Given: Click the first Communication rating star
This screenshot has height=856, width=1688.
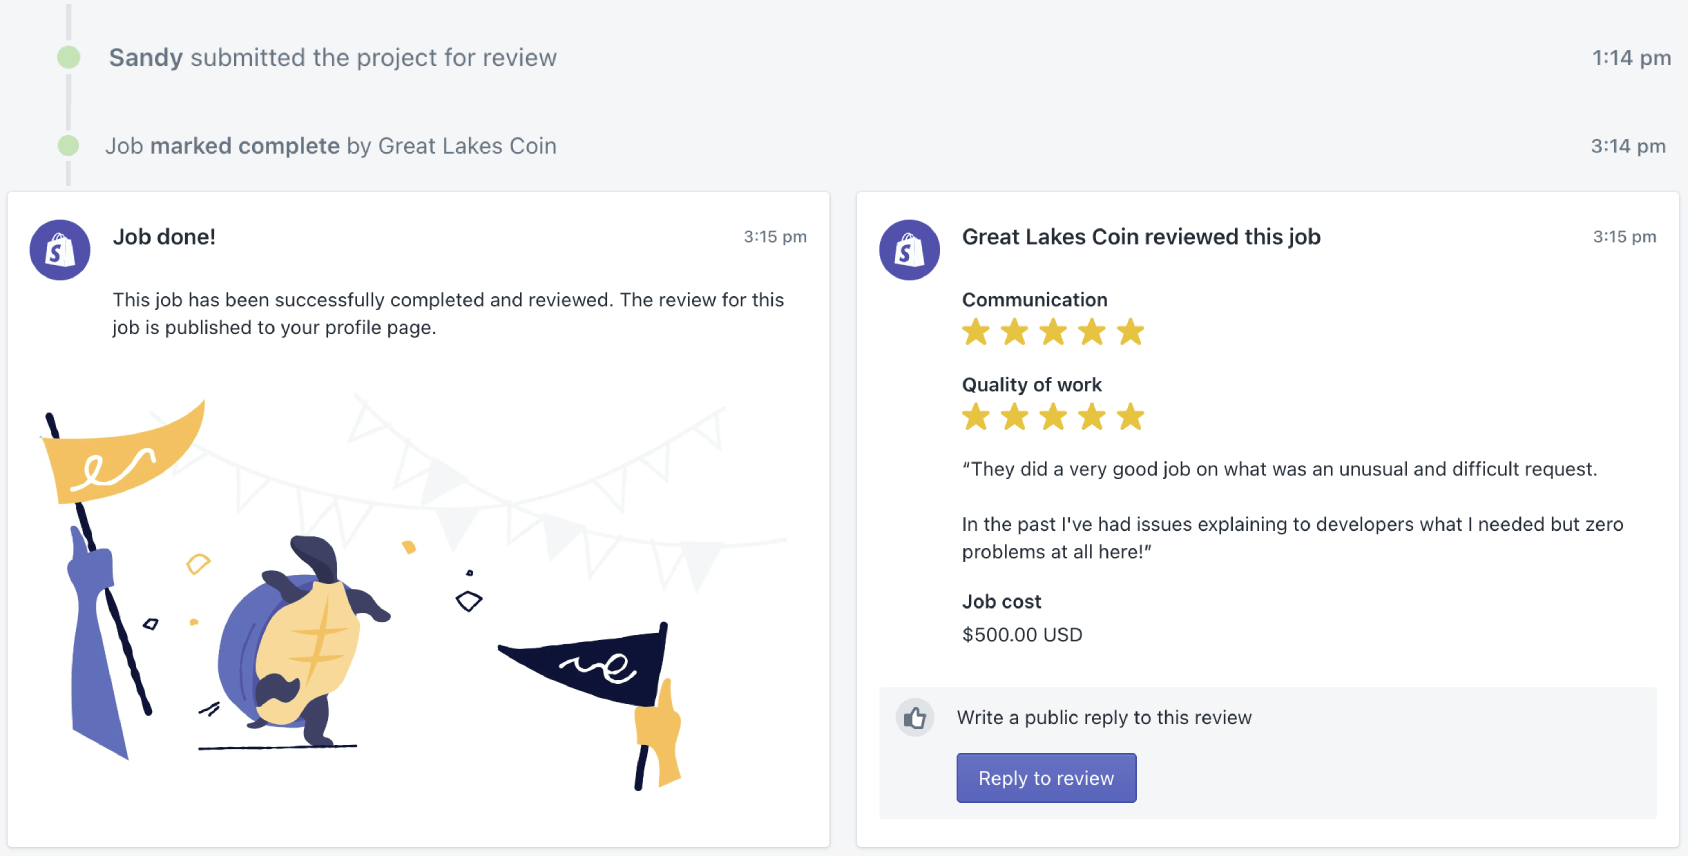Looking at the screenshot, I should click(976, 332).
